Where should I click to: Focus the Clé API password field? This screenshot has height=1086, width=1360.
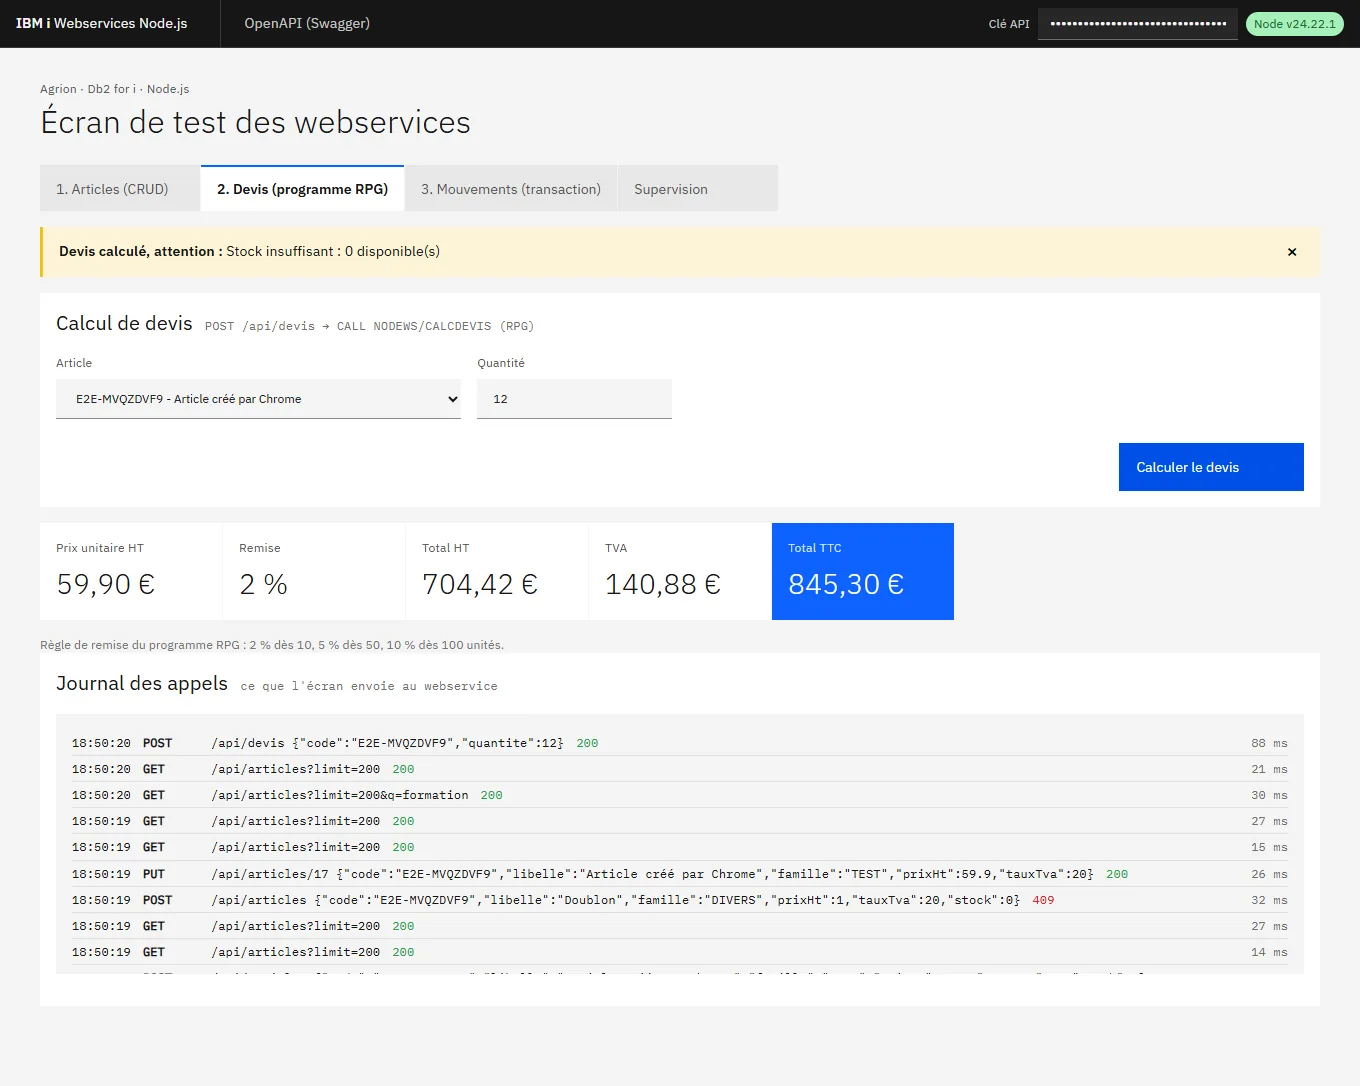(1138, 24)
